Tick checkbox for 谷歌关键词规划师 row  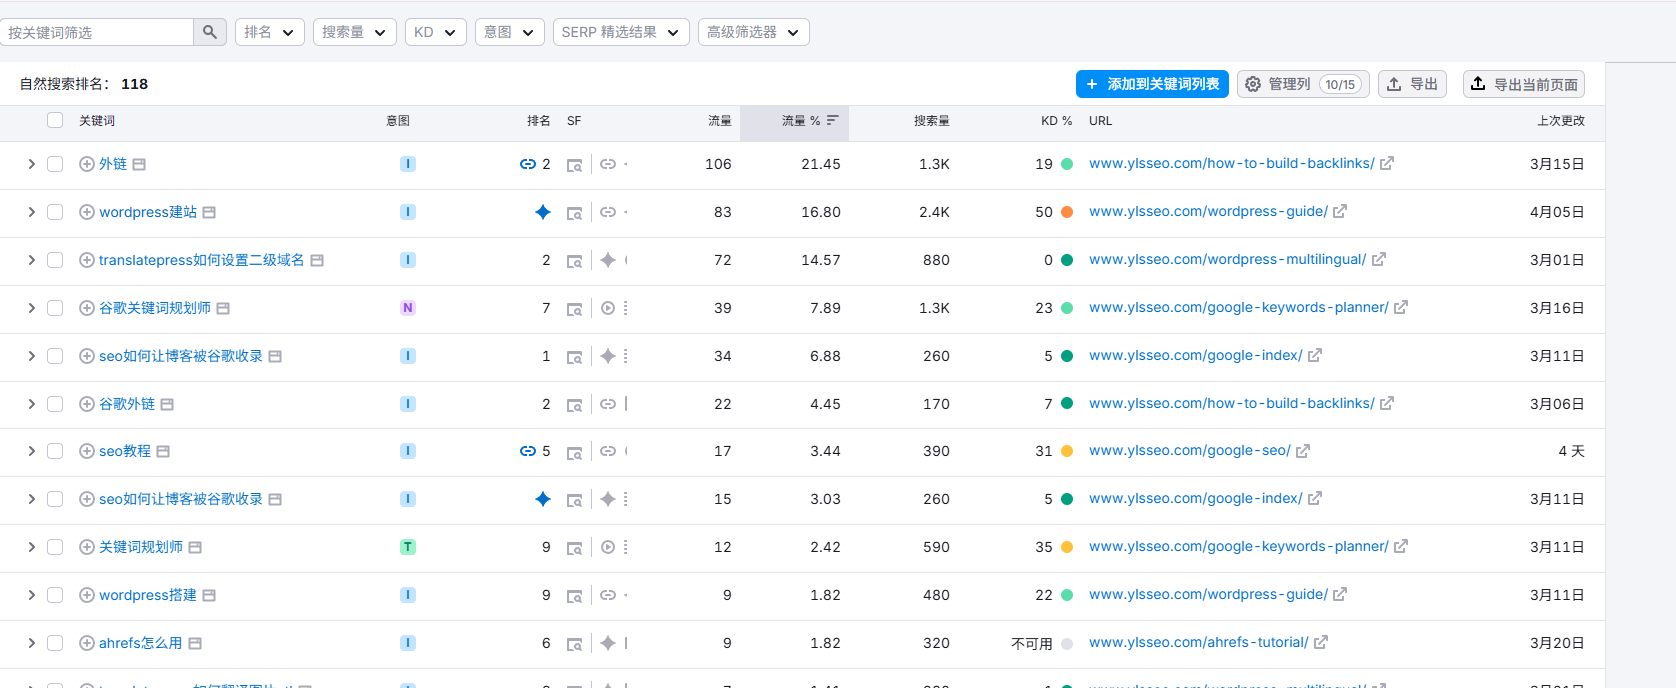tap(55, 308)
